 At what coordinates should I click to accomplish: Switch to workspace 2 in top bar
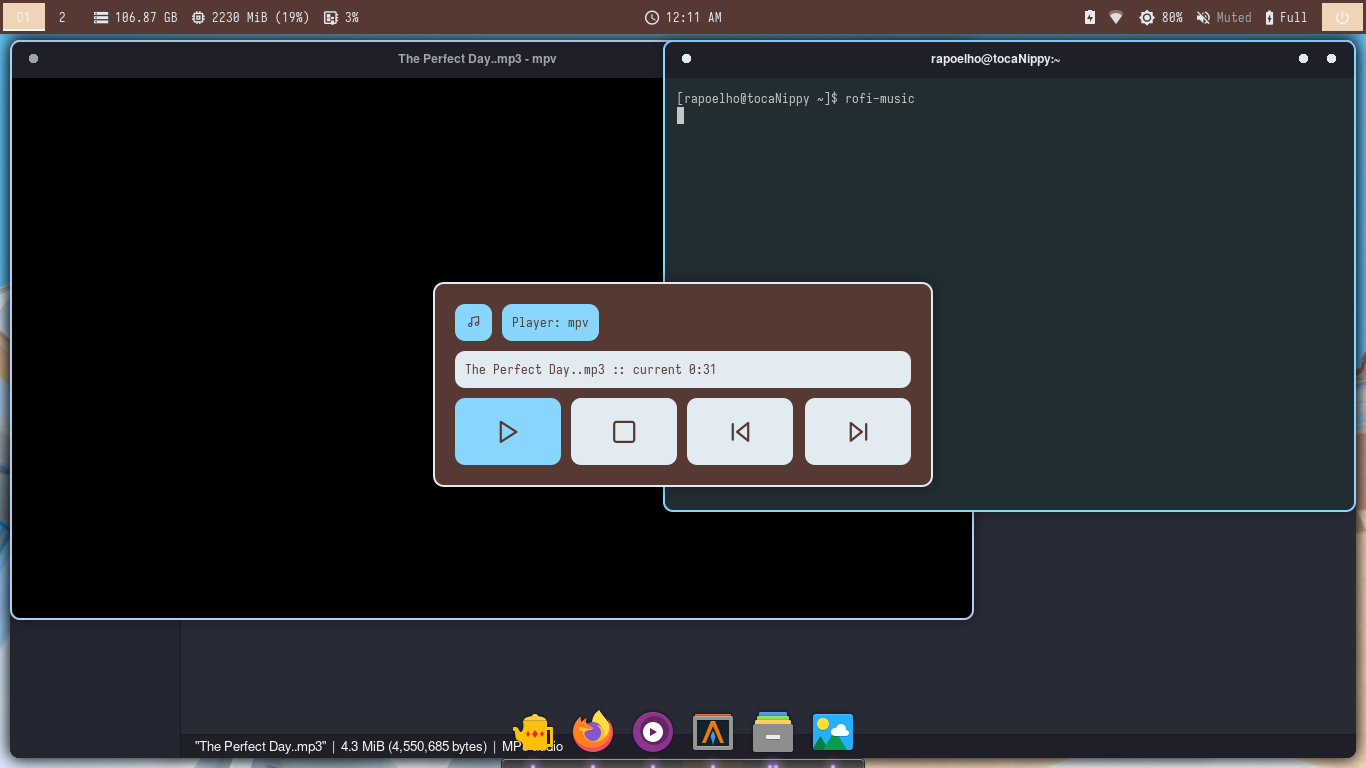[62, 17]
